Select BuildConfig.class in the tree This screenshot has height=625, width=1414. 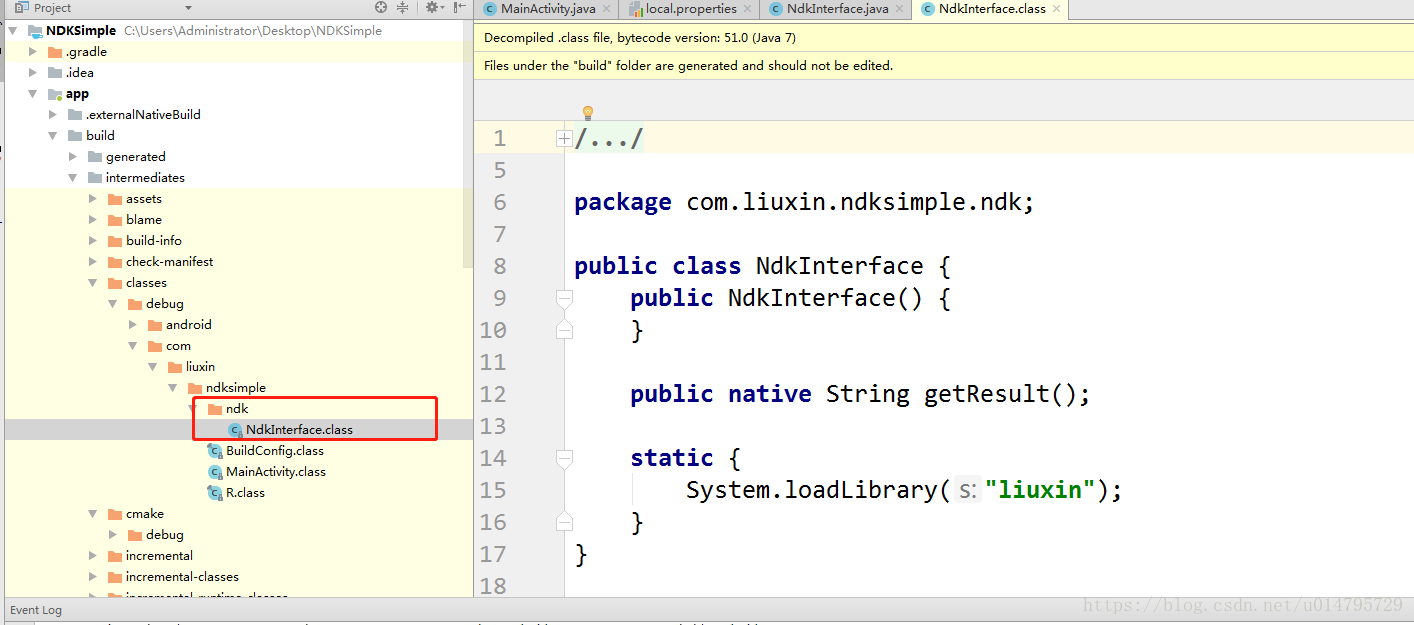[275, 451]
